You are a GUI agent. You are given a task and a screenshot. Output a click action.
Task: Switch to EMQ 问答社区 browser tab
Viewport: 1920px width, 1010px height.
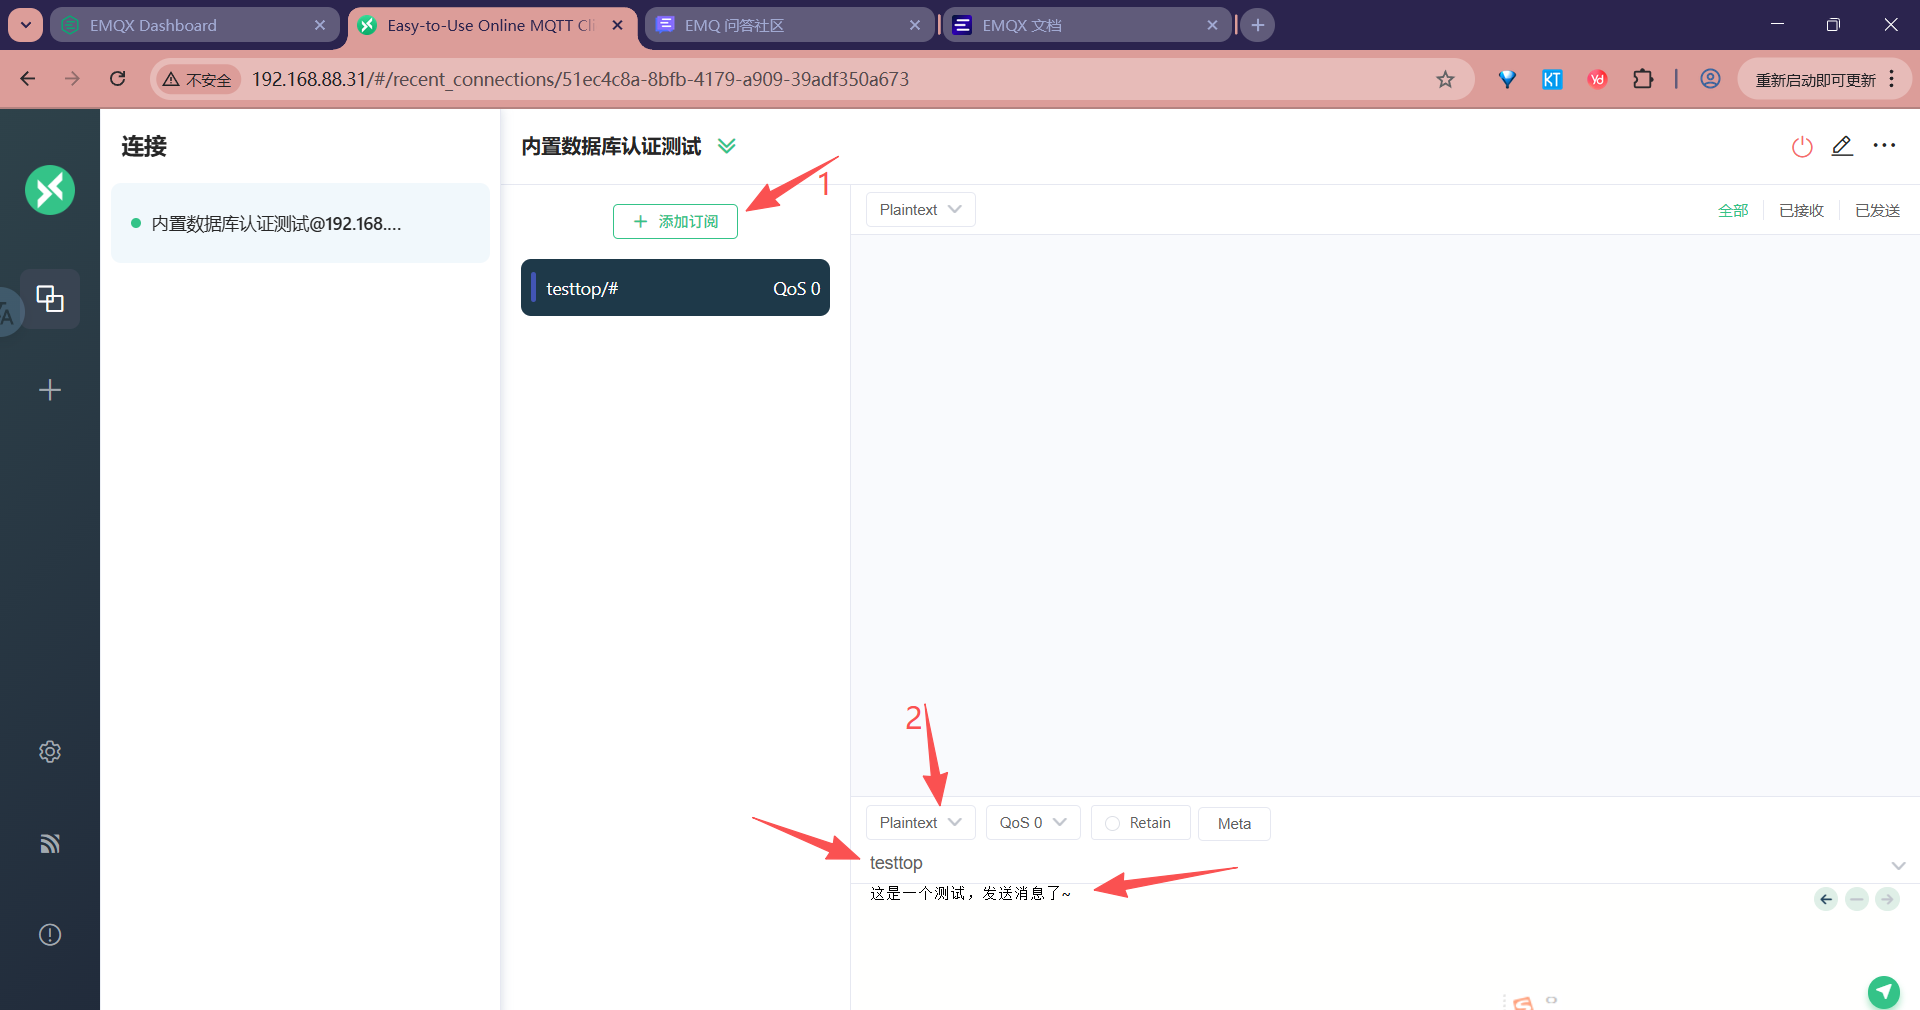tap(789, 25)
